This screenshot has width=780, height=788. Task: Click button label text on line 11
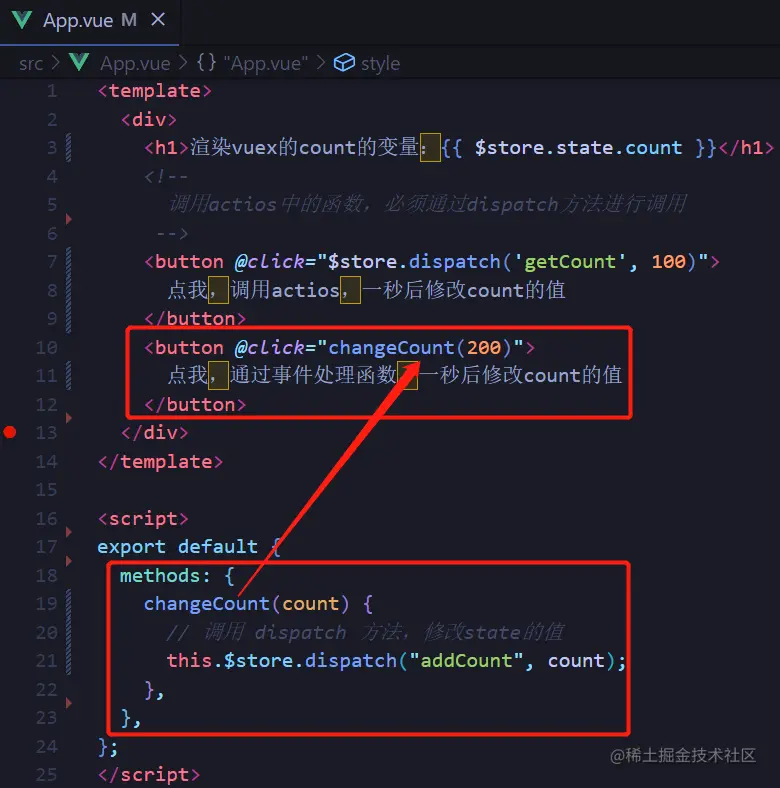point(395,376)
